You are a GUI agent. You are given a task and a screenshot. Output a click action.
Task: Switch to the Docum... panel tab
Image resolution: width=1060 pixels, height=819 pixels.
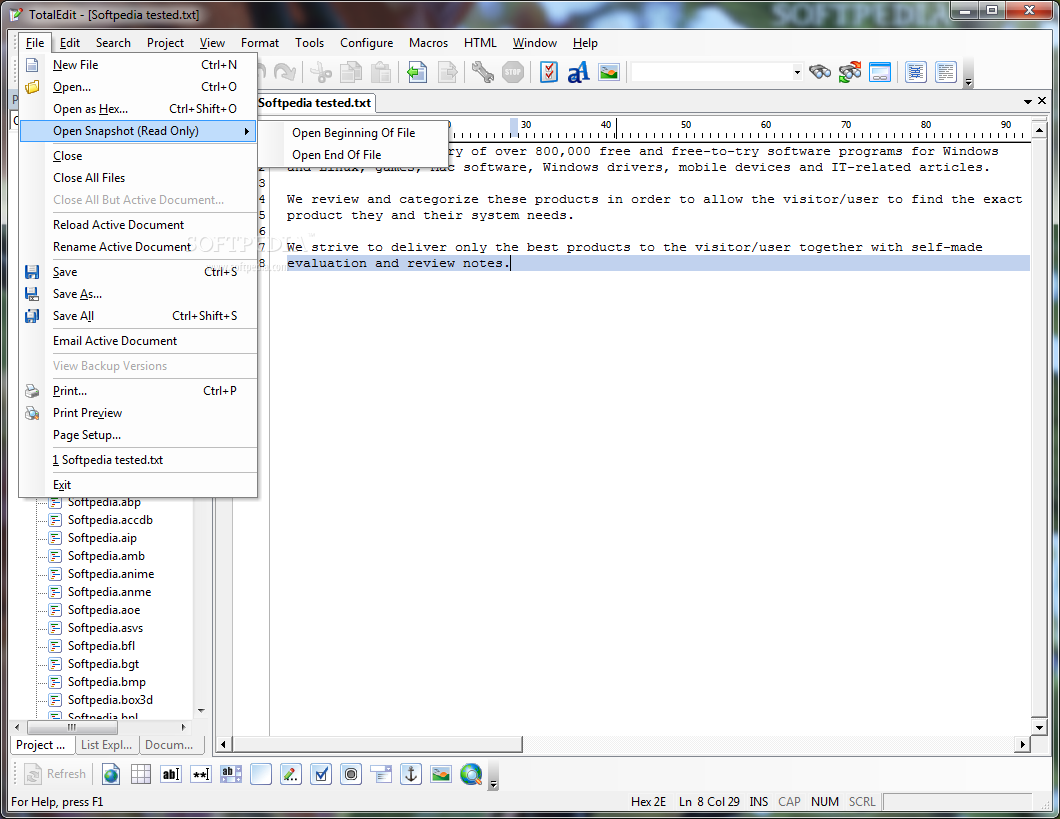(169, 745)
